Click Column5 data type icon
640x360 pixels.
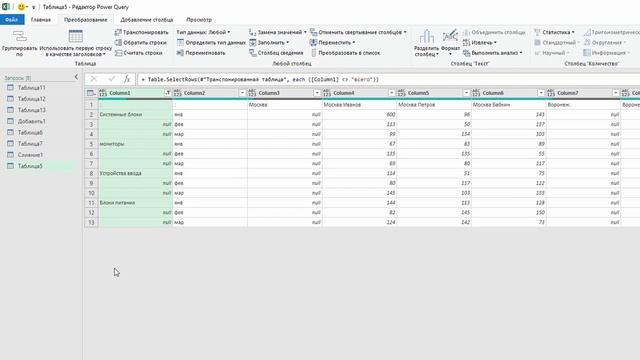click(x=402, y=93)
